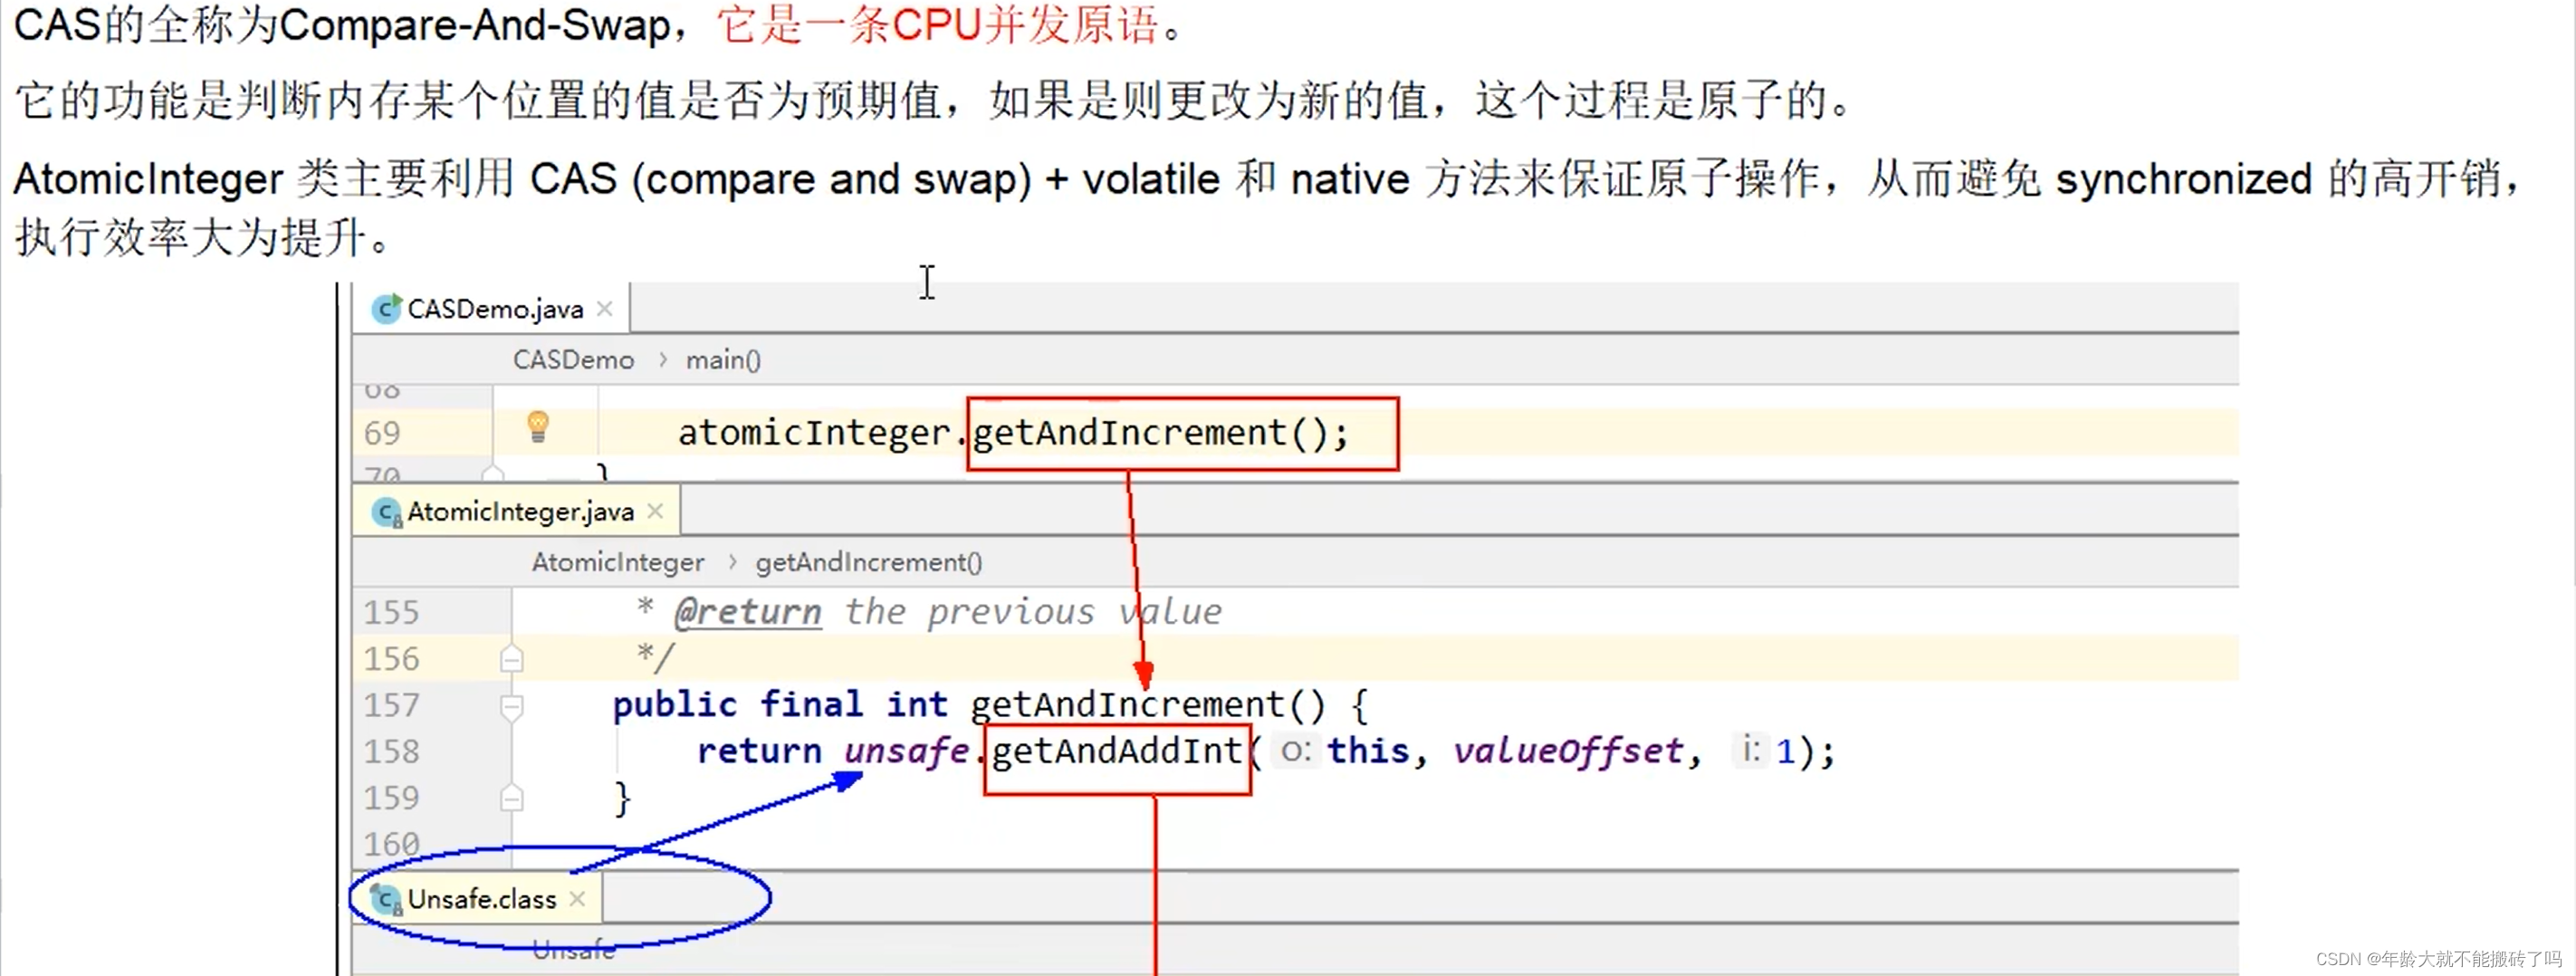2576x976 pixels.
Task: Click the unsafe field reference on line 158
Action: click(x=906, y=751)
